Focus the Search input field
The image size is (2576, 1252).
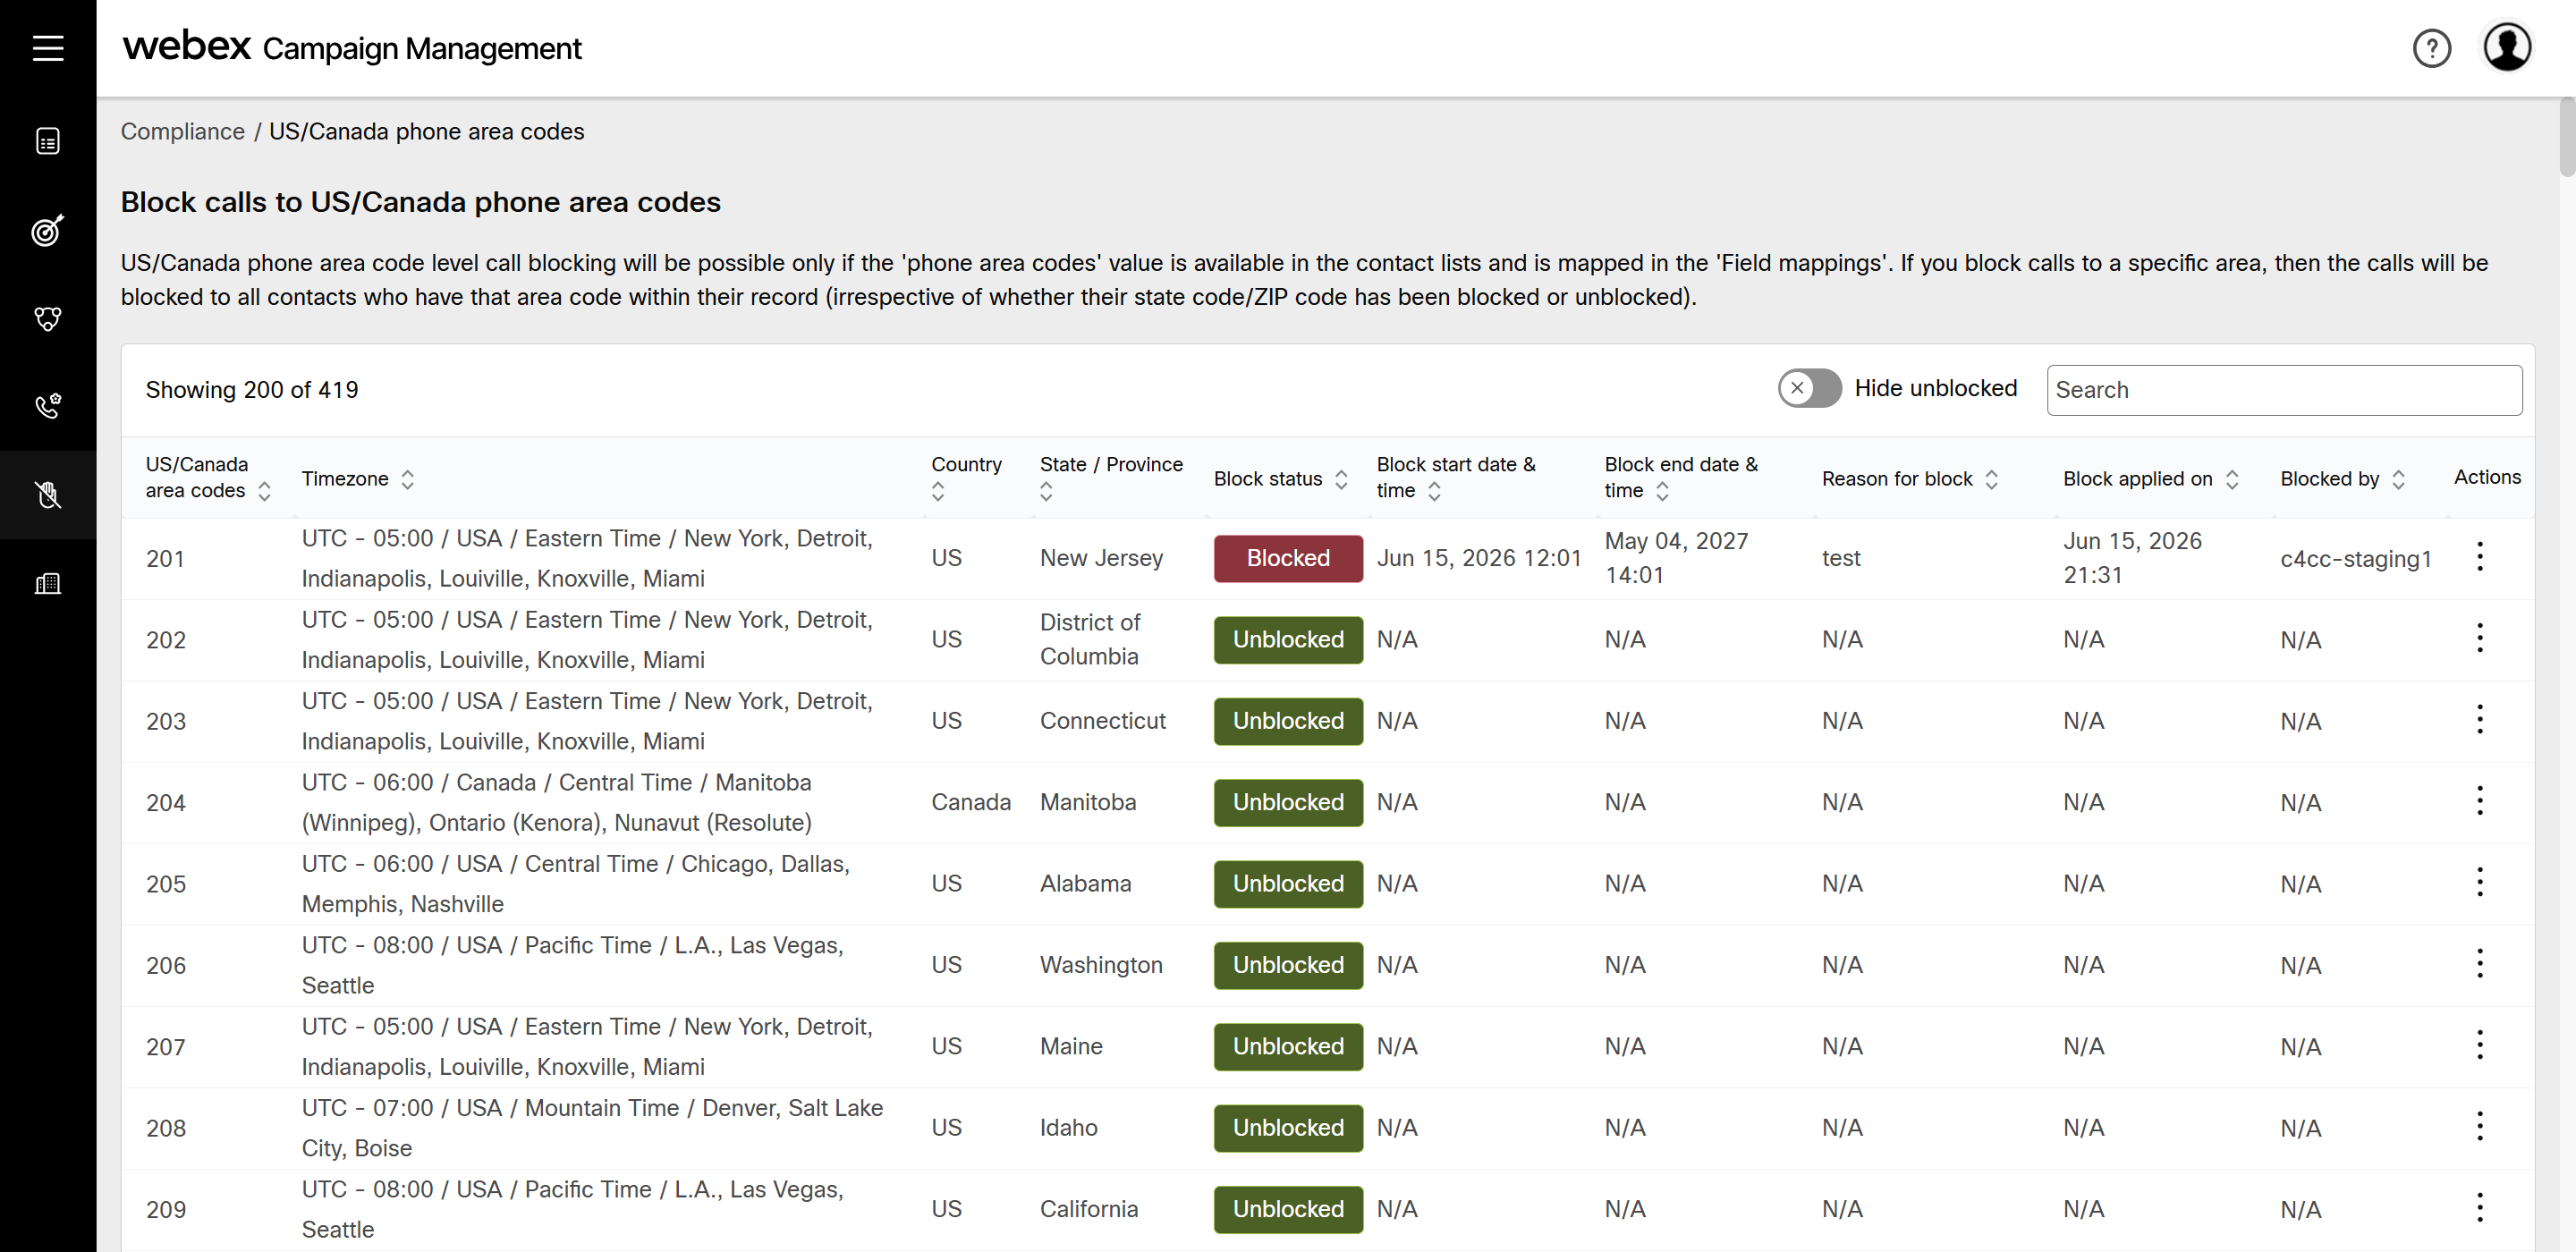point(2284,390)
